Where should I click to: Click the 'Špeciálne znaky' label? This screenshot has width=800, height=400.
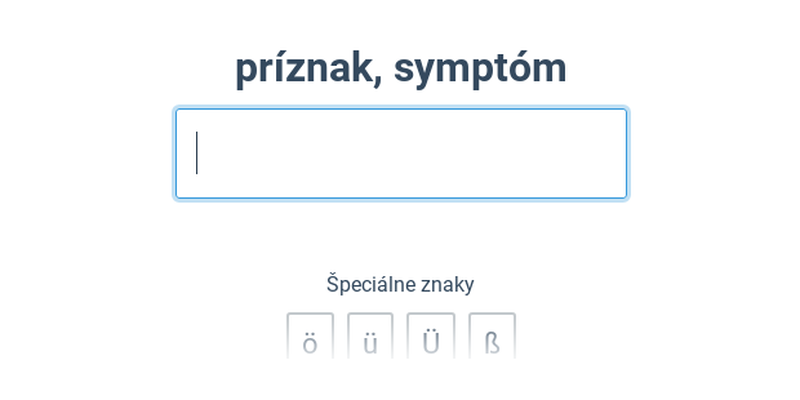point(401,285)
